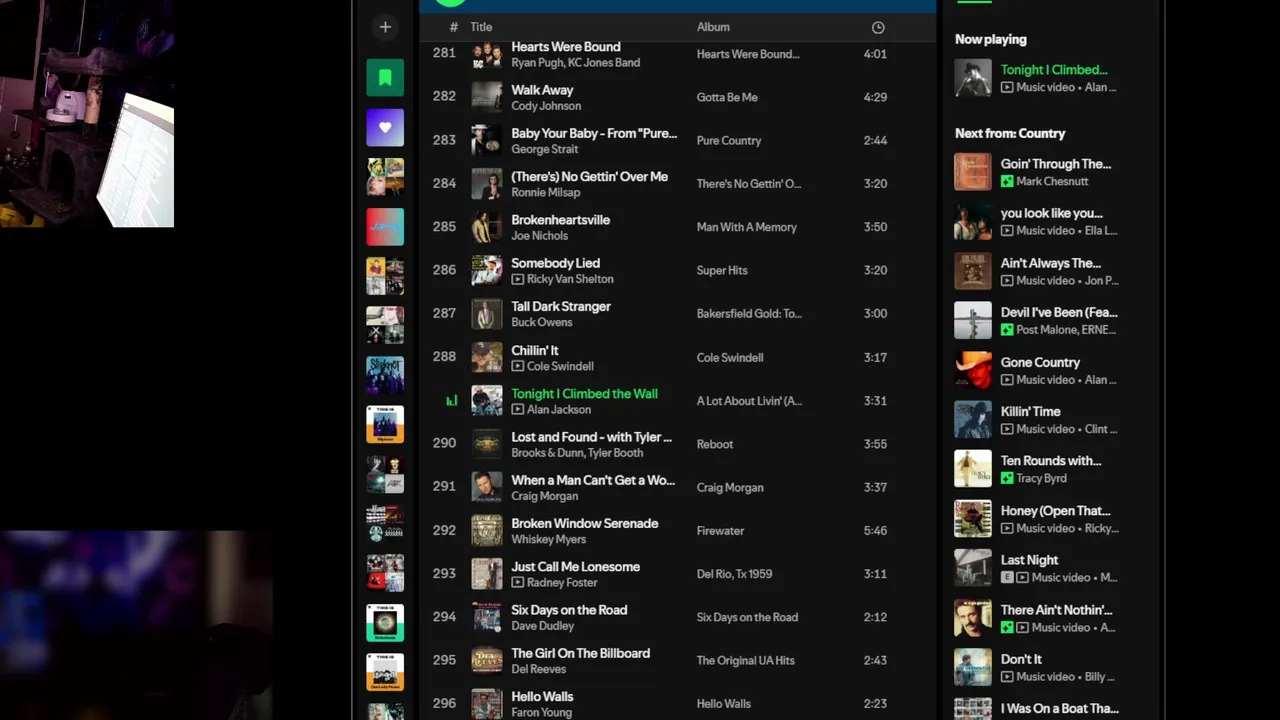Click video icon under 'Honey (Open That...'
This screenshot has height=720, width=1280.
point(1007,528)
